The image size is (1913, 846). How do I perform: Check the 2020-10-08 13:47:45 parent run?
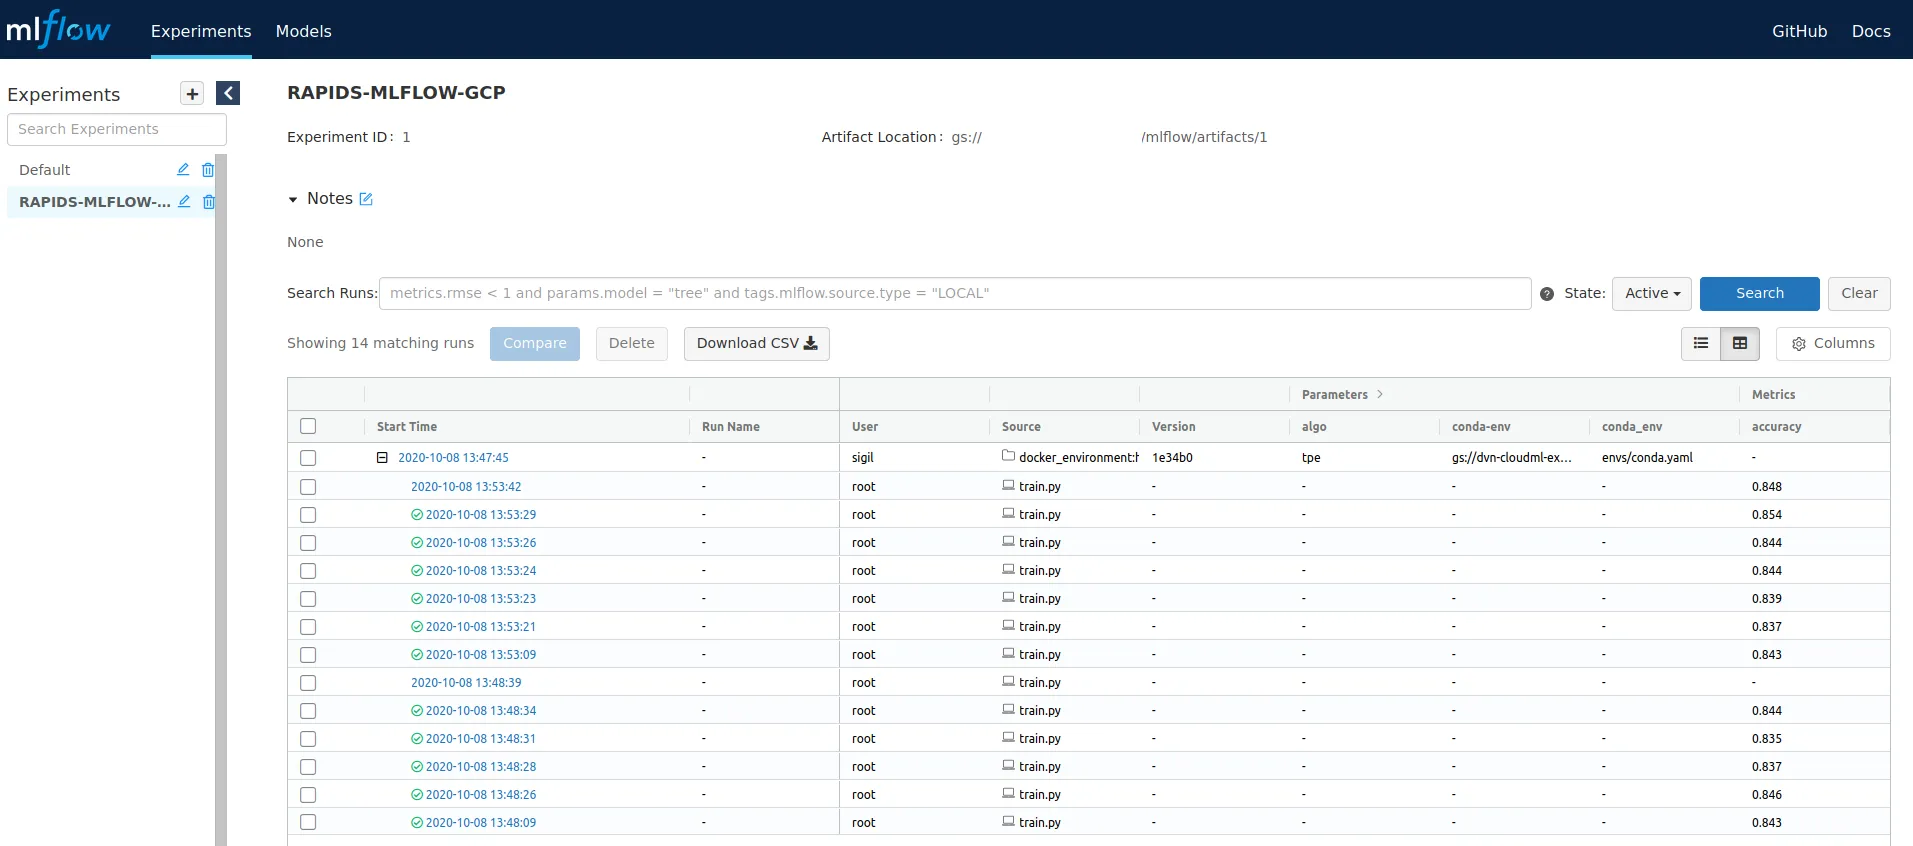pos(308,458)
